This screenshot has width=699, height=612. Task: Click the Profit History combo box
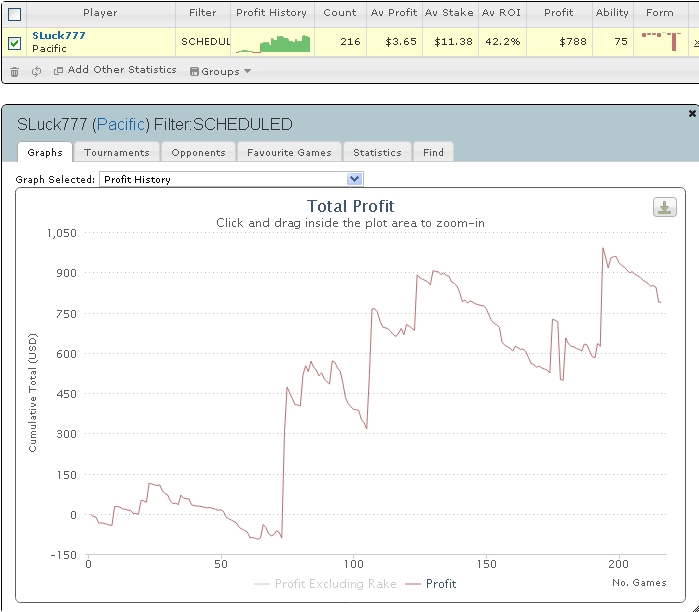point(231,179)
